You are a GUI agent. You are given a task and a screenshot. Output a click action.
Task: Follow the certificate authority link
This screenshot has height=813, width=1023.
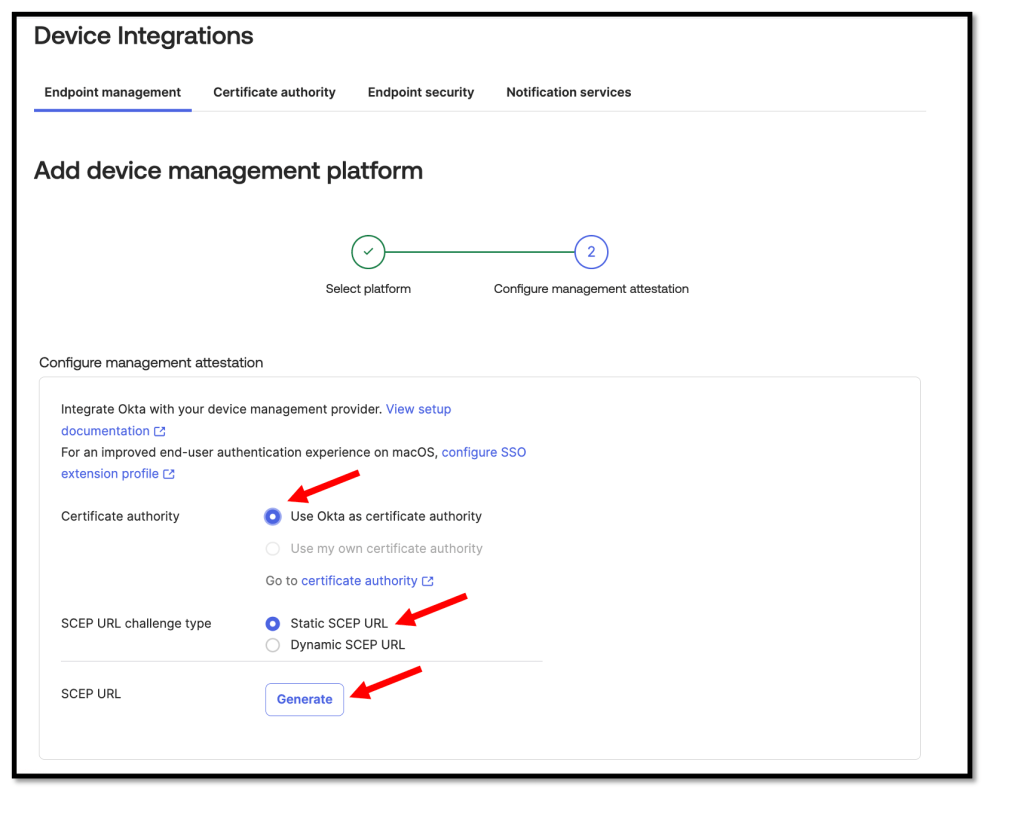(x=359, y=581)
